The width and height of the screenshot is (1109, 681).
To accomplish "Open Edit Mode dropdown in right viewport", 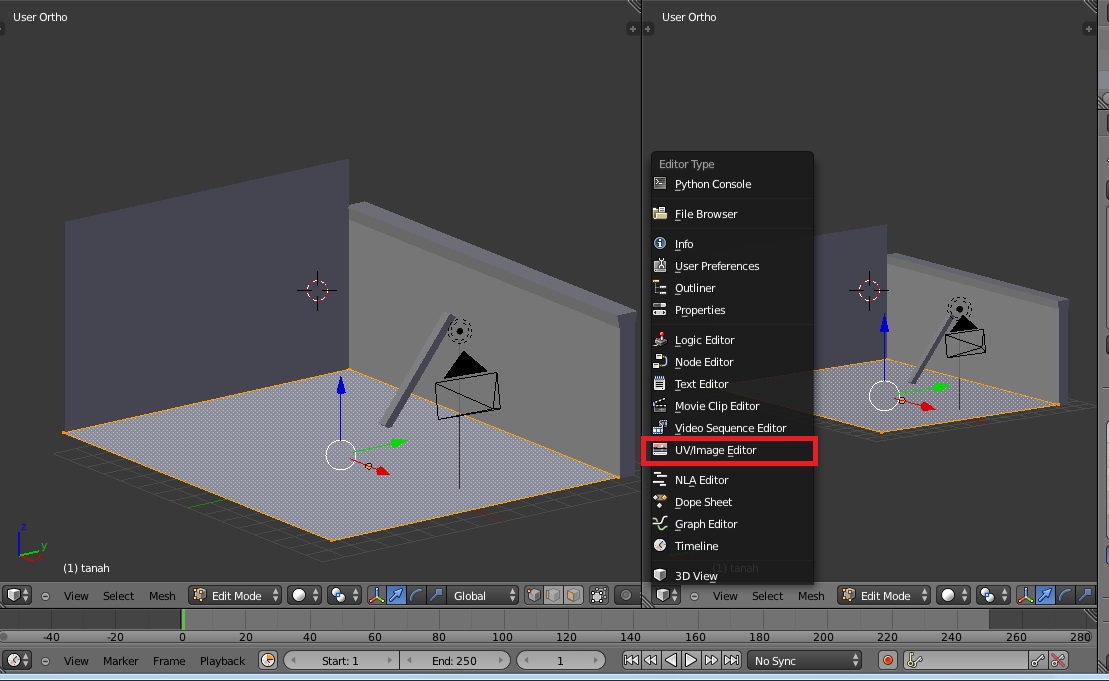I will [x=884, y=595].
